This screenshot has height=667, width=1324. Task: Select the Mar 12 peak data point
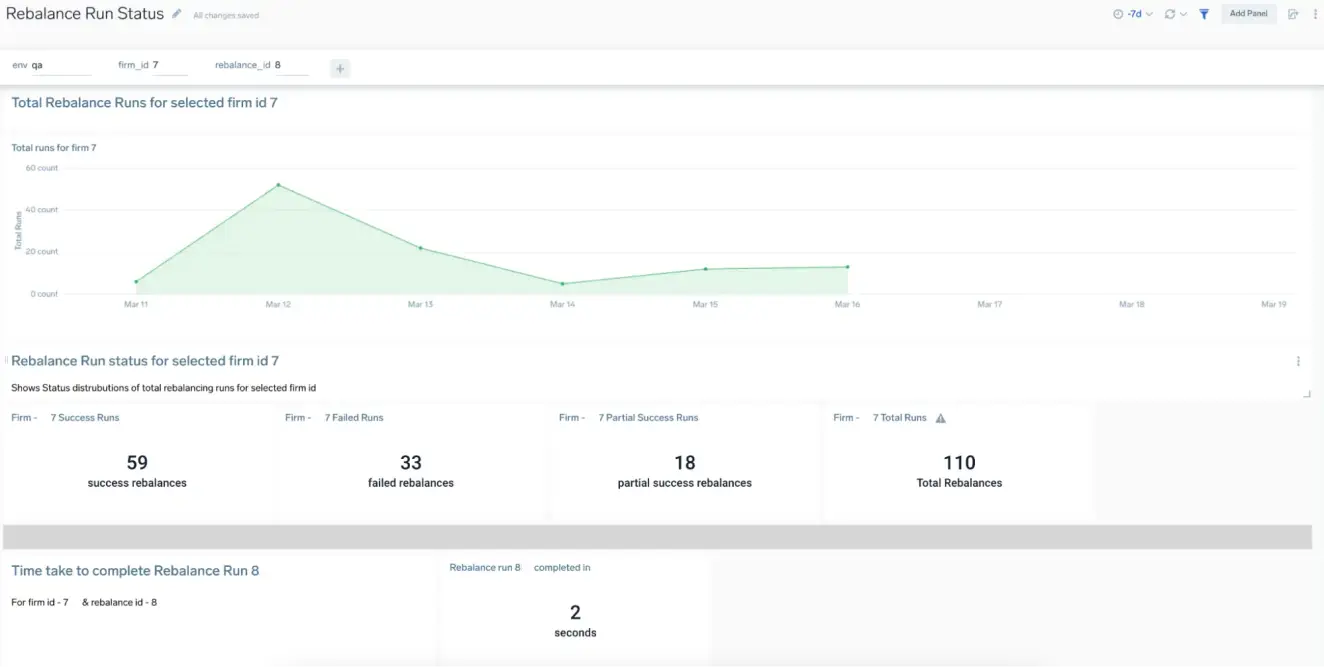click(x=278, y=185)
